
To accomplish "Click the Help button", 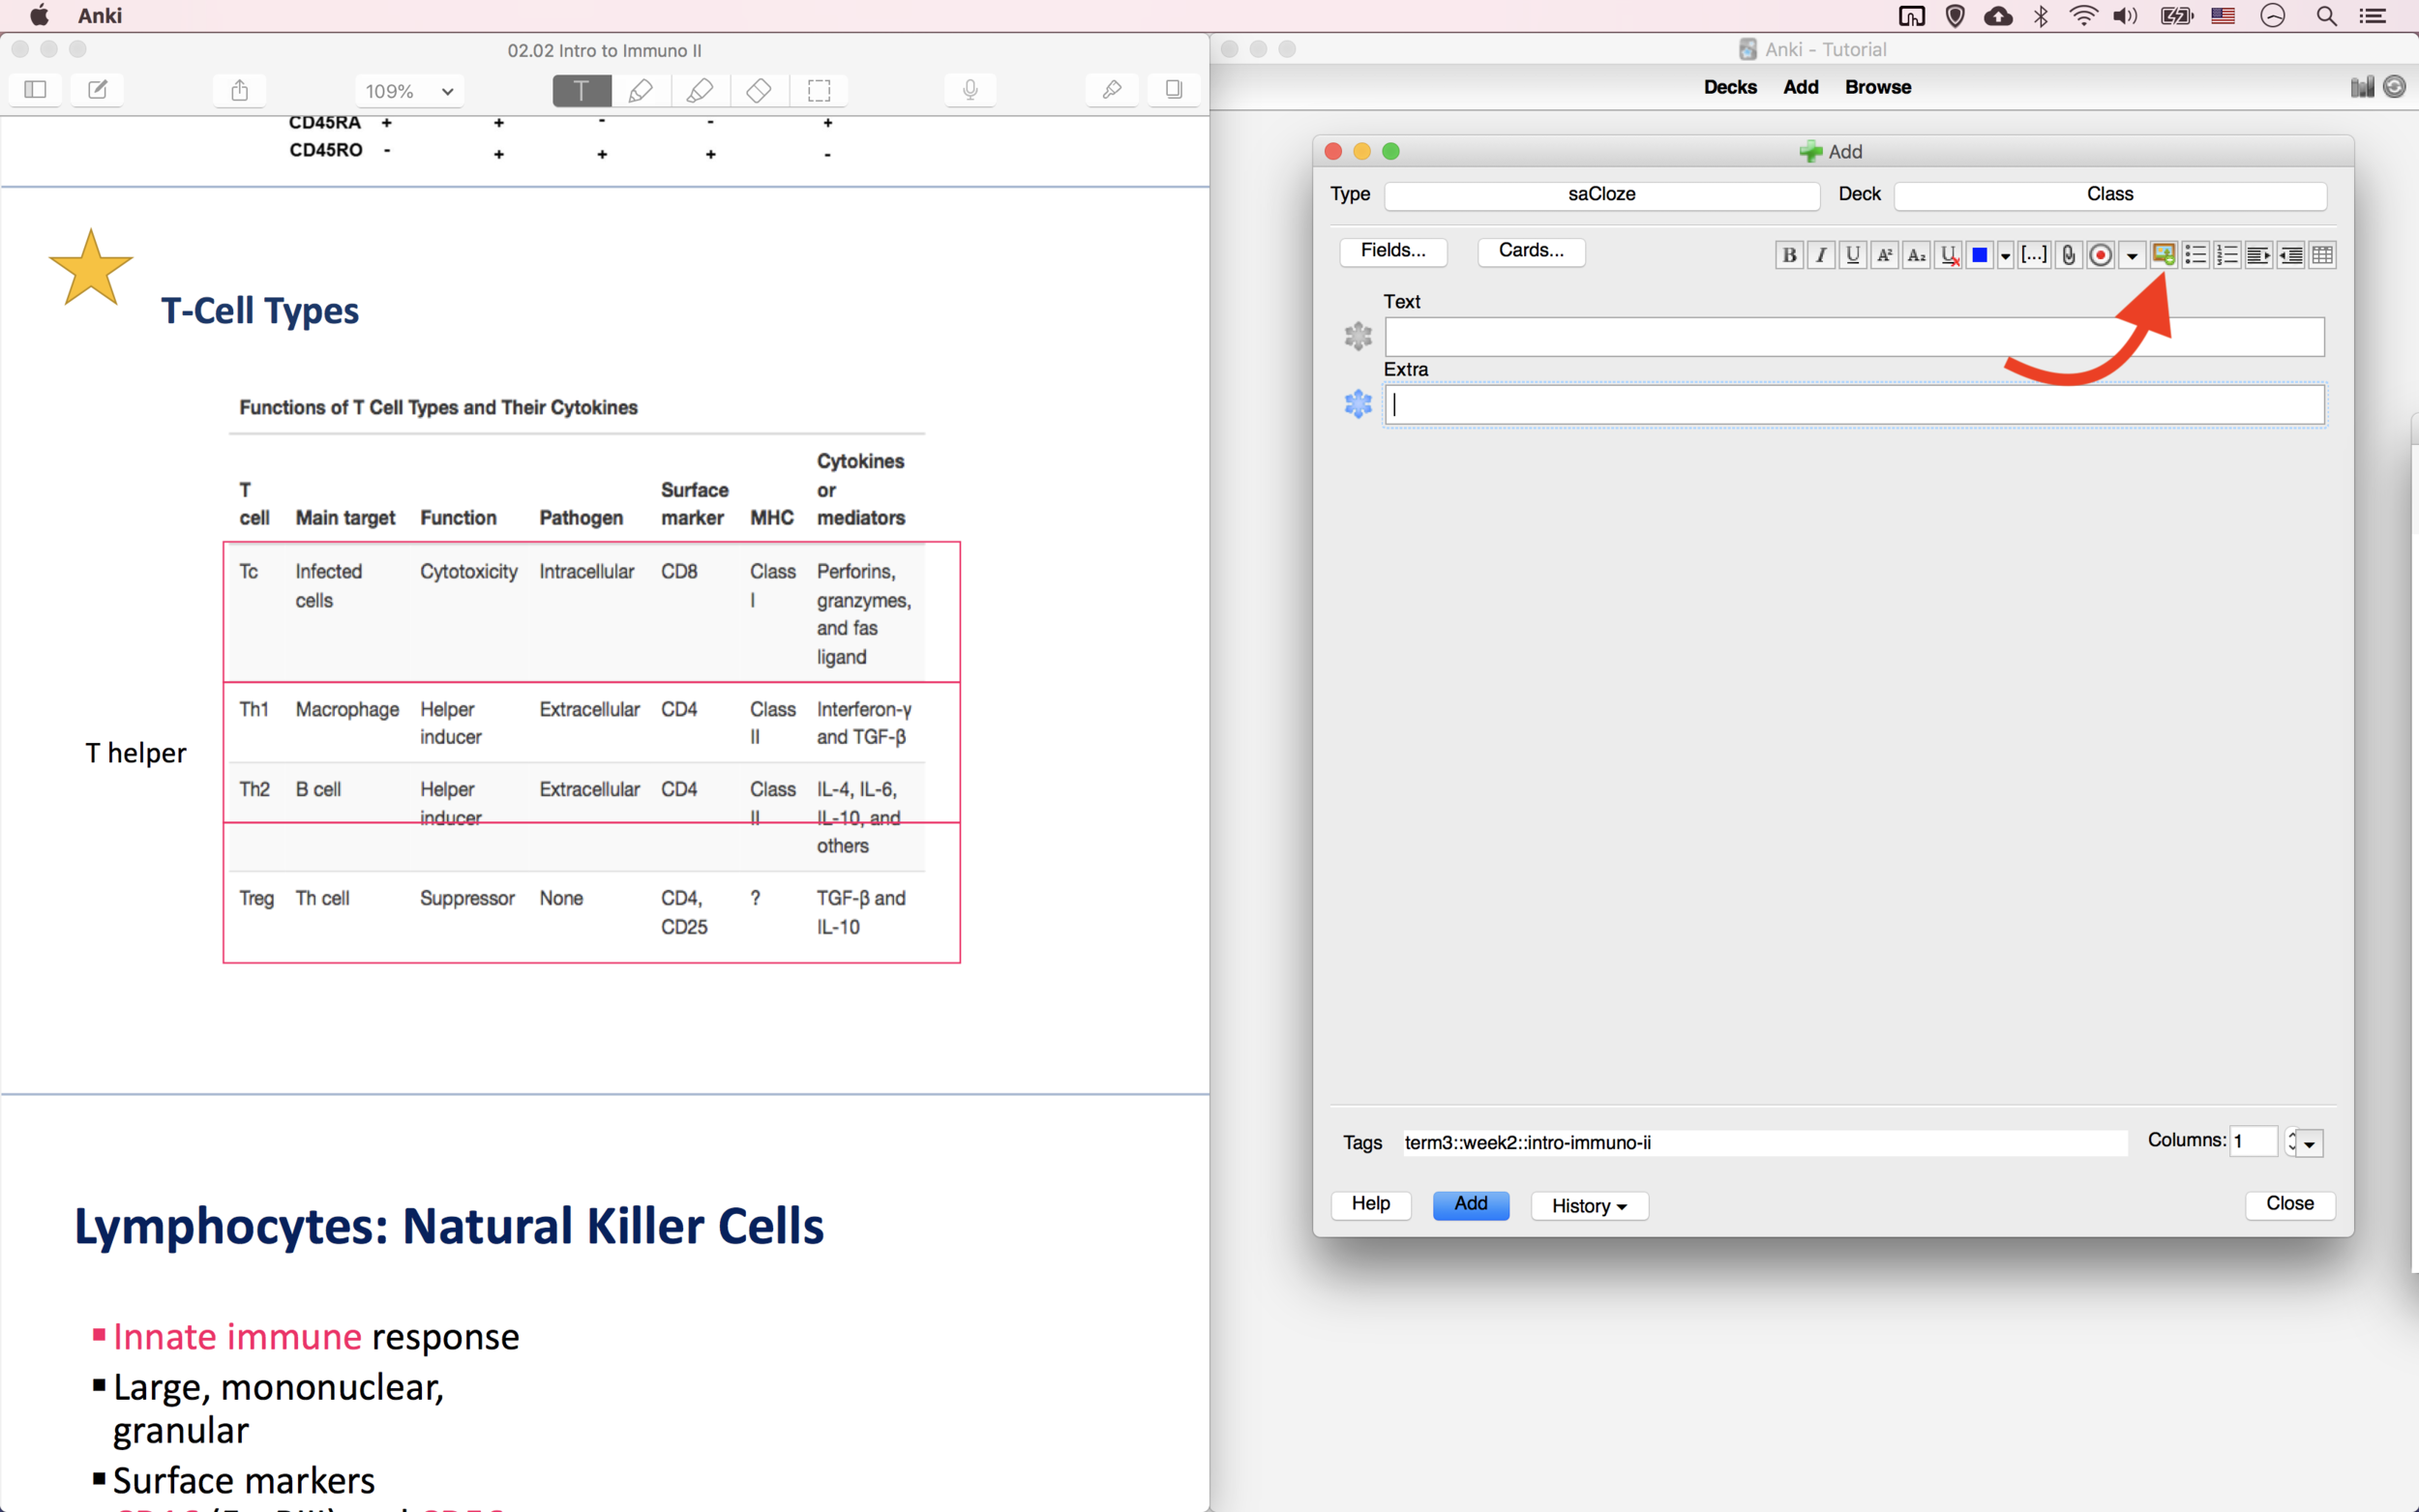I will pos(1370,1204).
